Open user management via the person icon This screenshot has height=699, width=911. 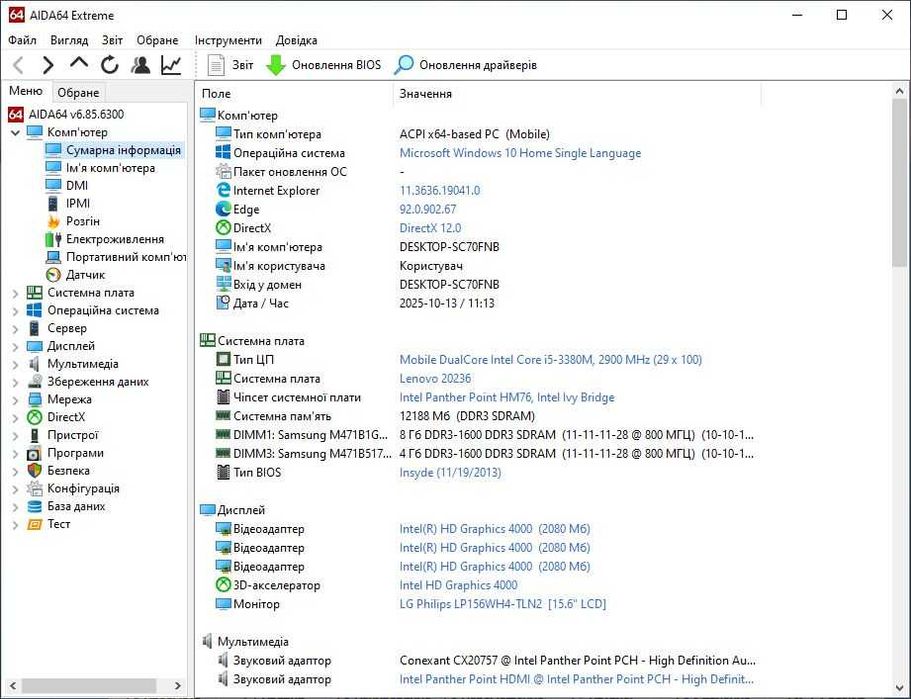click(140, 64)
